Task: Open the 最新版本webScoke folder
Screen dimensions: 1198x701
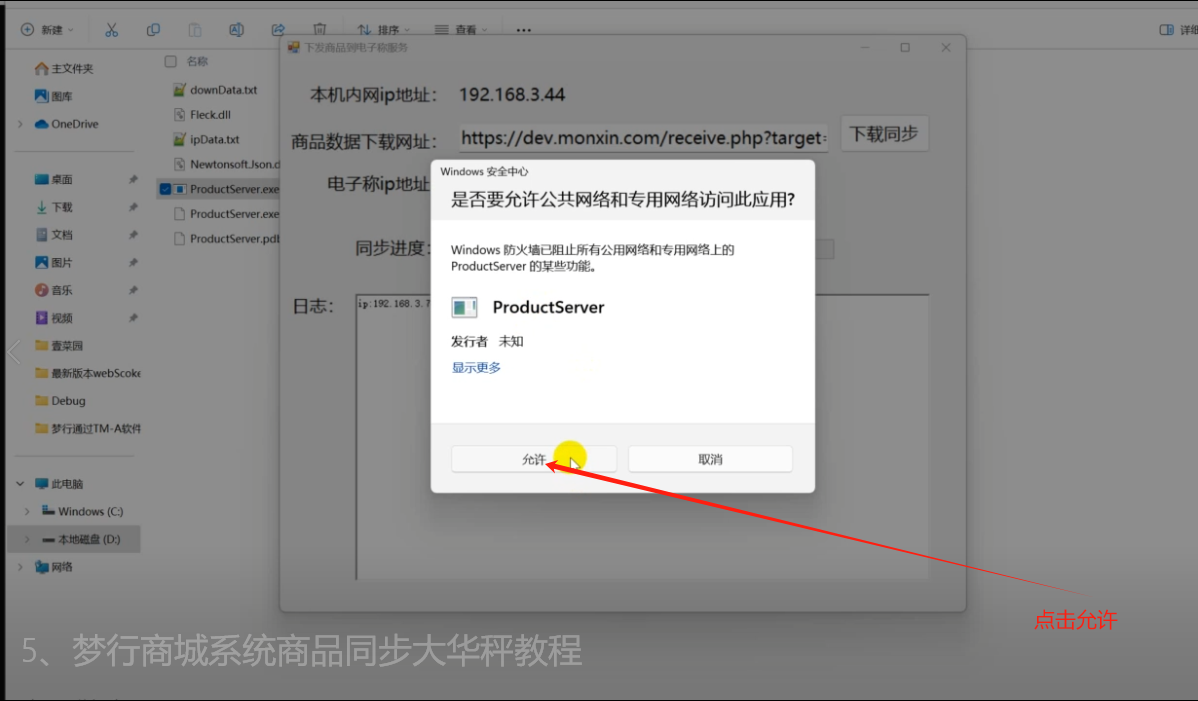Action: pyautogui.click(x=87, y=373)
